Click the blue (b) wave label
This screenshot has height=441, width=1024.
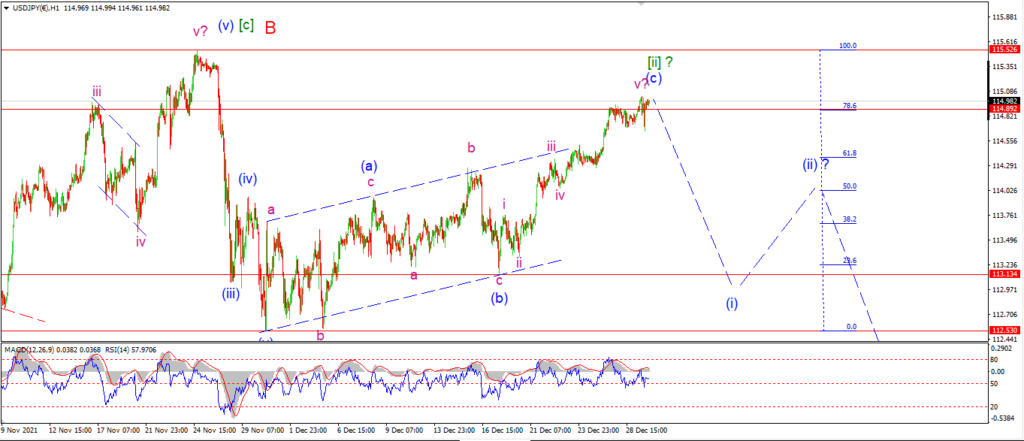(x=500, y=299)
